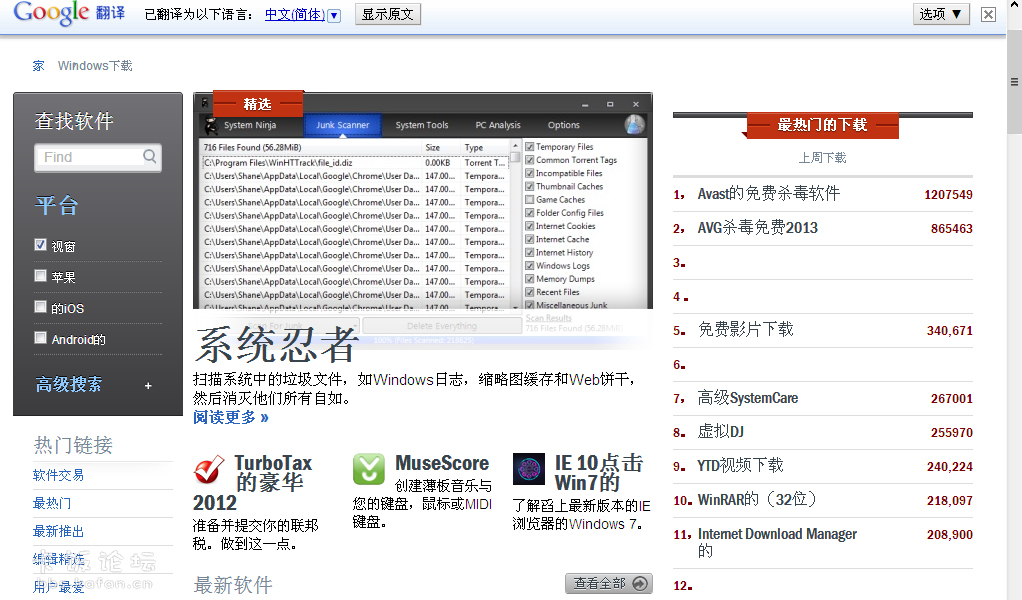Click the plus icon beside 高级搜索
The image size is (1022, 600).
[x=148, y=386]
